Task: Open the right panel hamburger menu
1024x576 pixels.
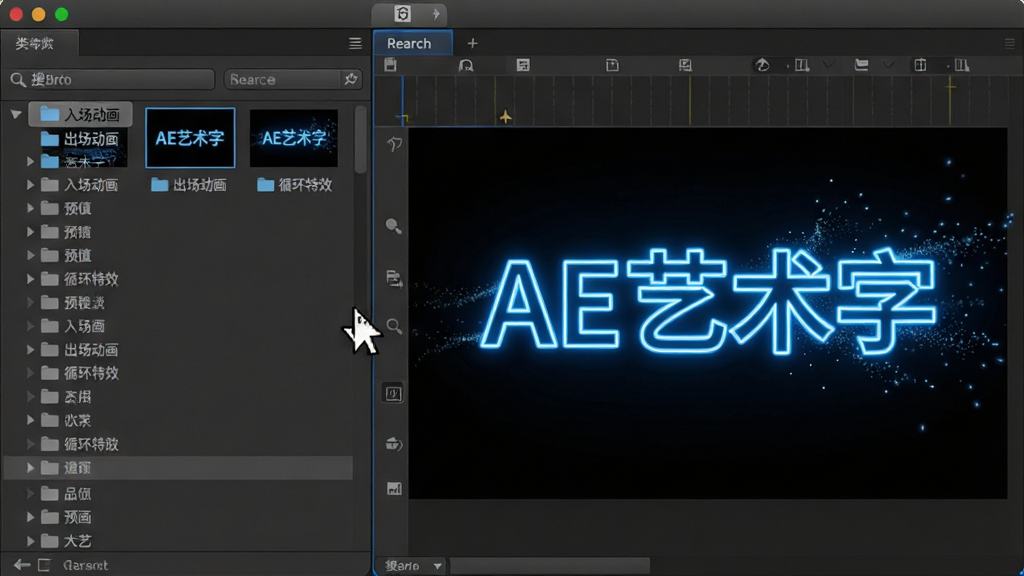Action: 1010,44
